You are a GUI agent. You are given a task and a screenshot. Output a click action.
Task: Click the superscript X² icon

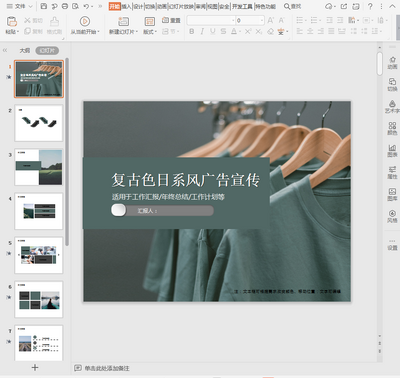point(248,31)
